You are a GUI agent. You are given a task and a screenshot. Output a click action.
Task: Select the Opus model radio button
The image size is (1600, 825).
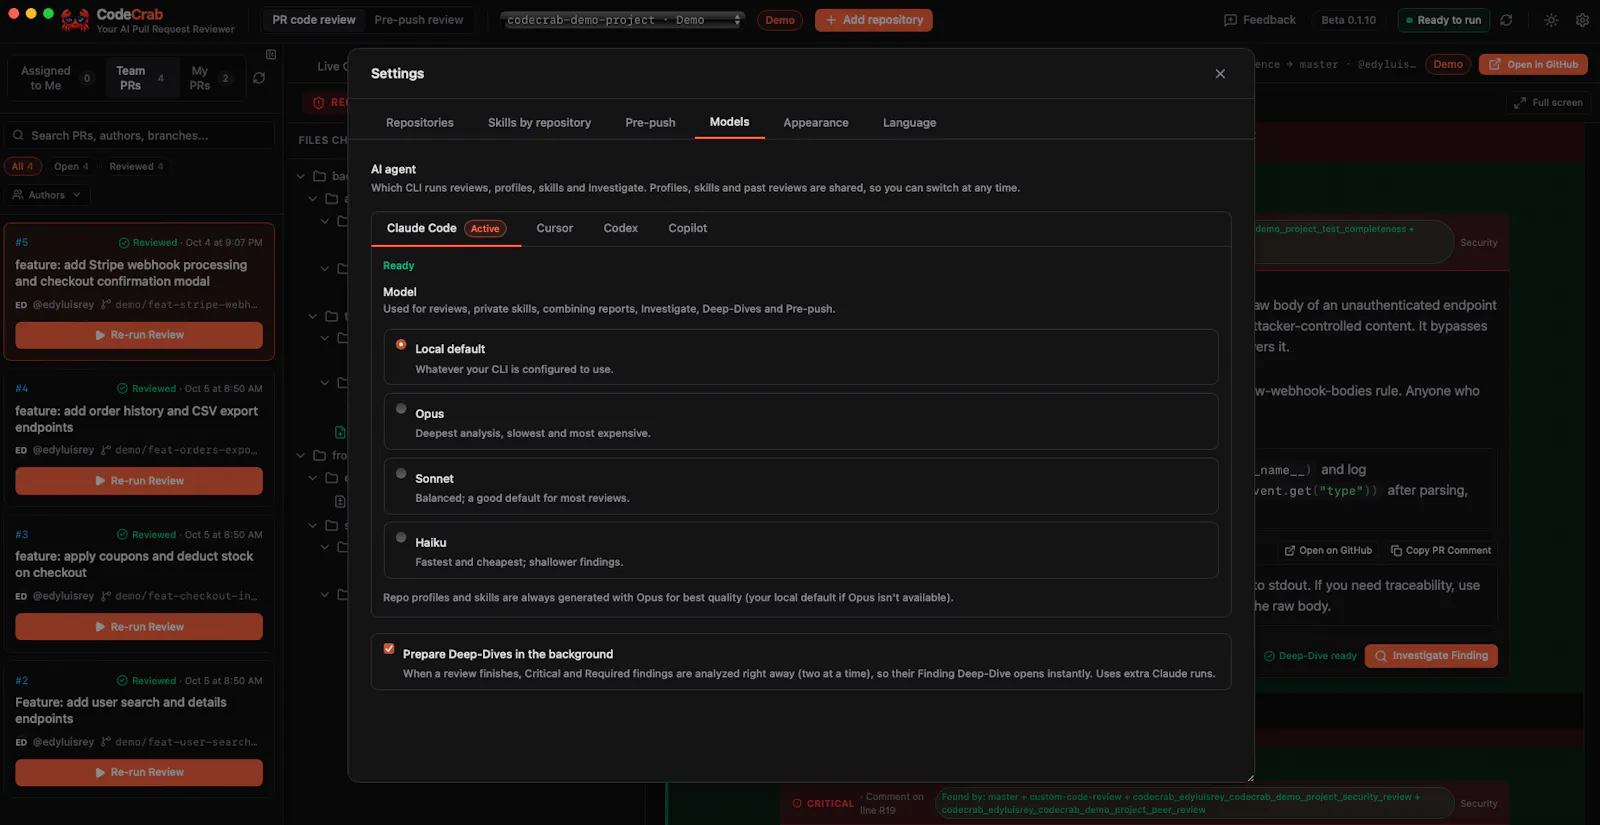point(401,409)
